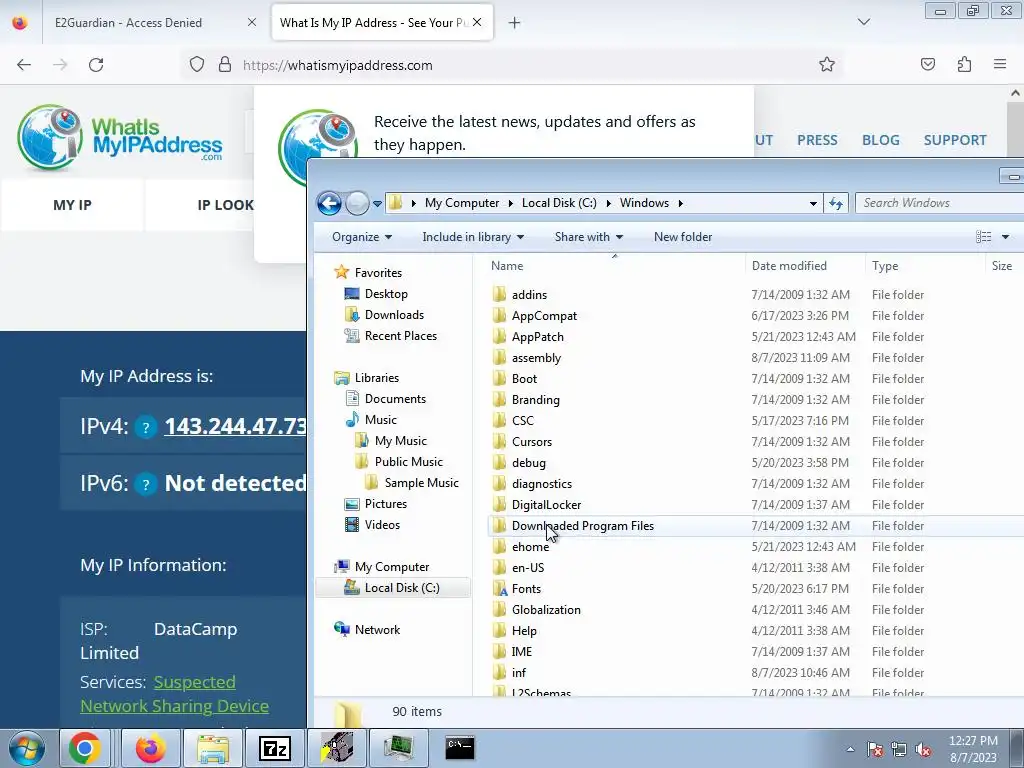1024x768 pixels.
Task: Launch Google Chrome from the taskbar
Action: (84, 748)
